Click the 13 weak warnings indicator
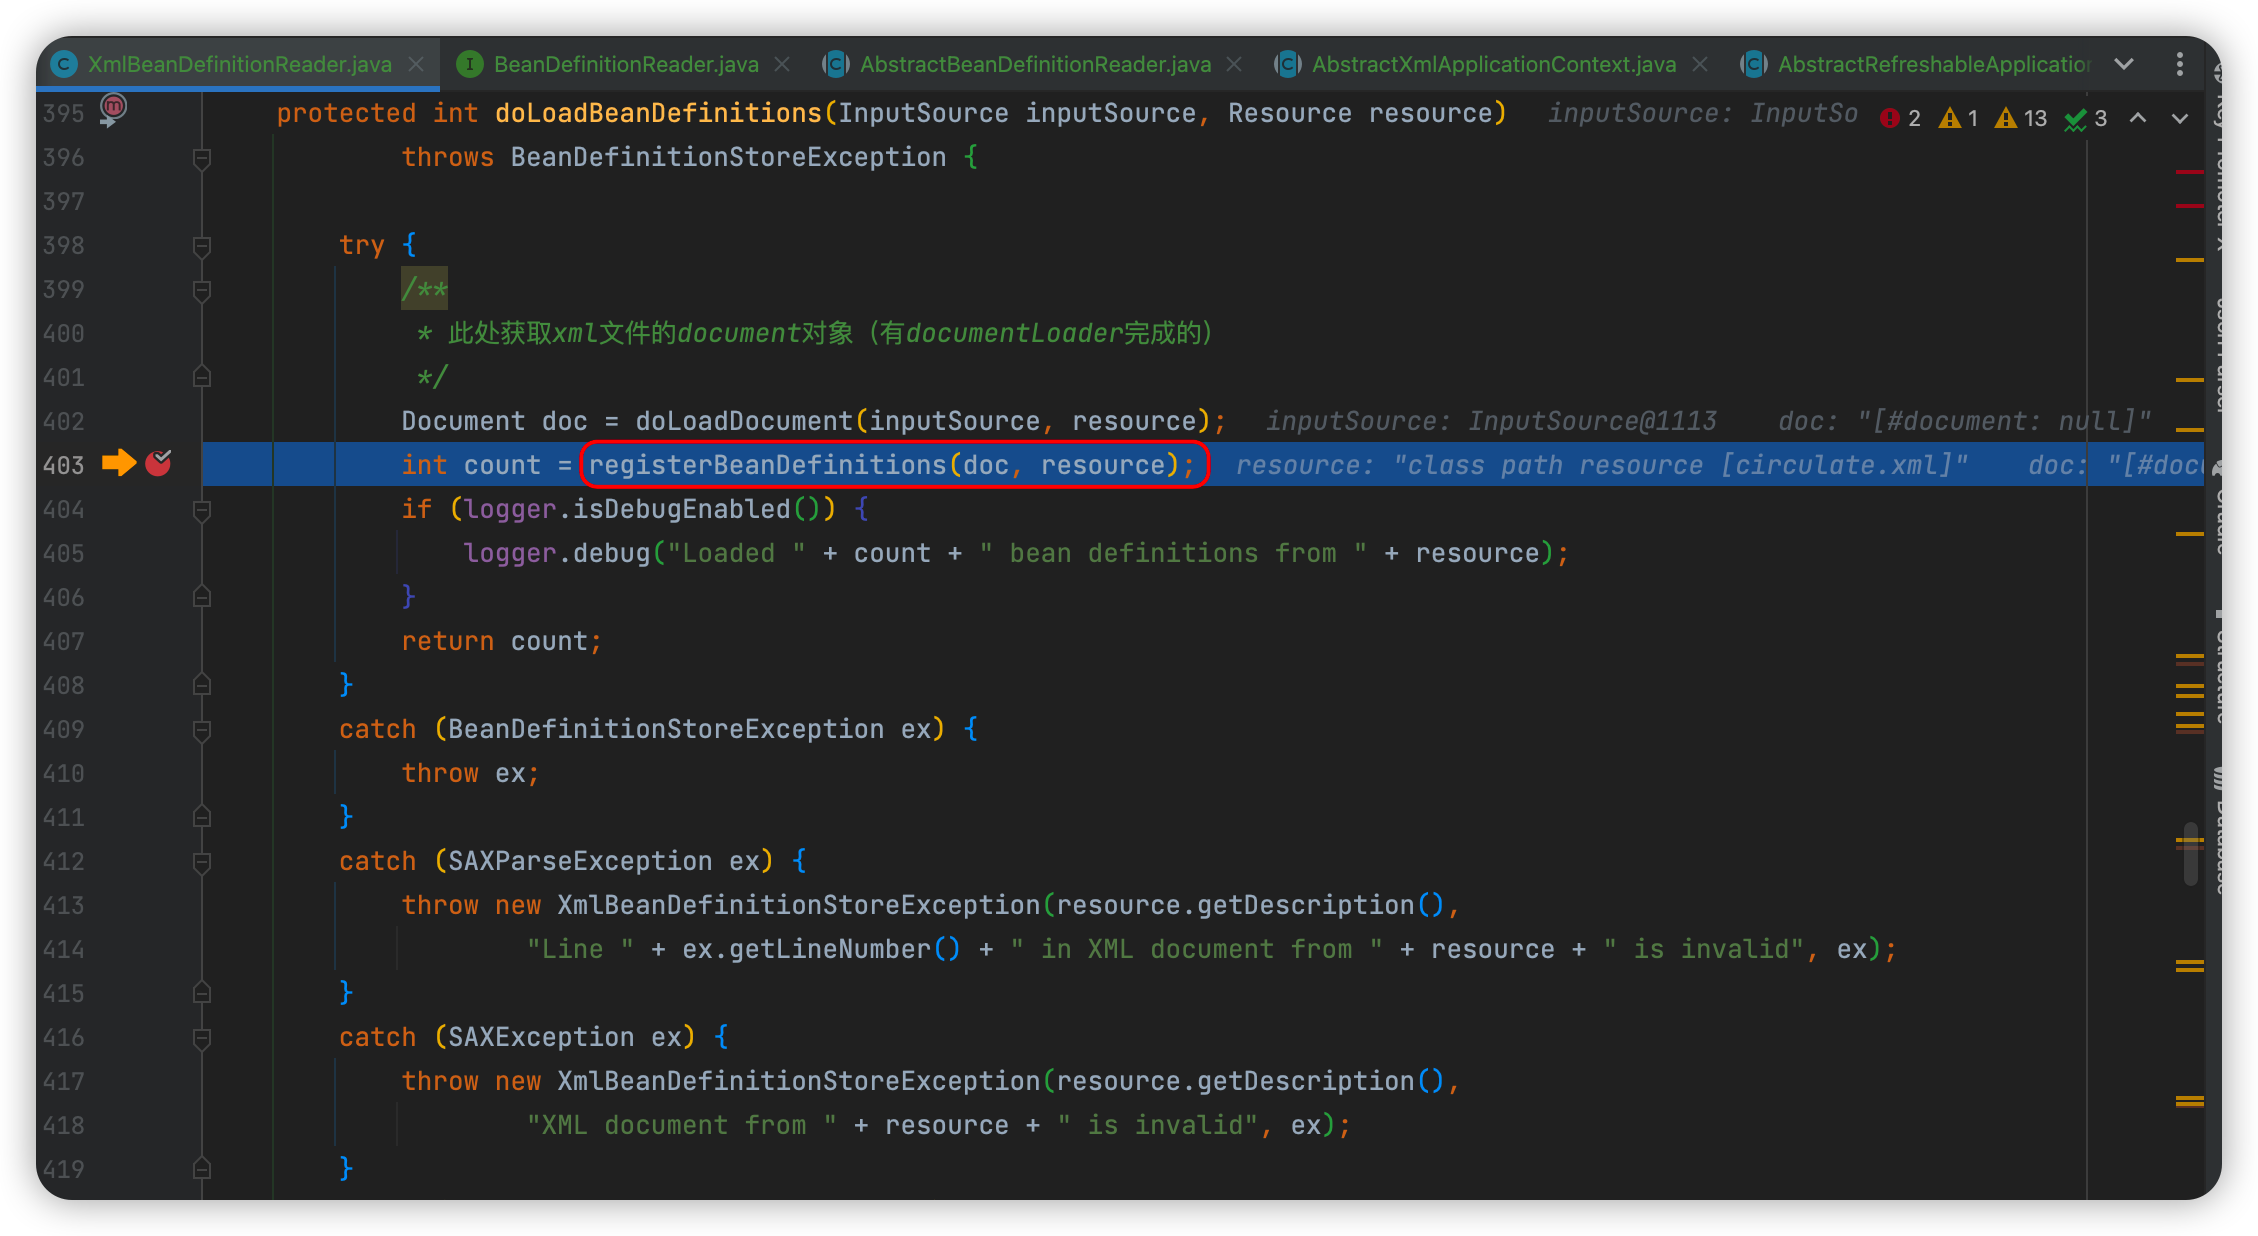Screen dimensions: 2258x1236 point(2021,118)
